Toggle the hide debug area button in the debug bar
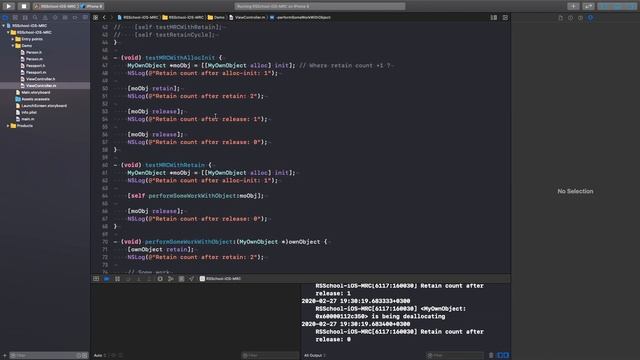Viewport: 640px width, 360px height. click(96, 279)
